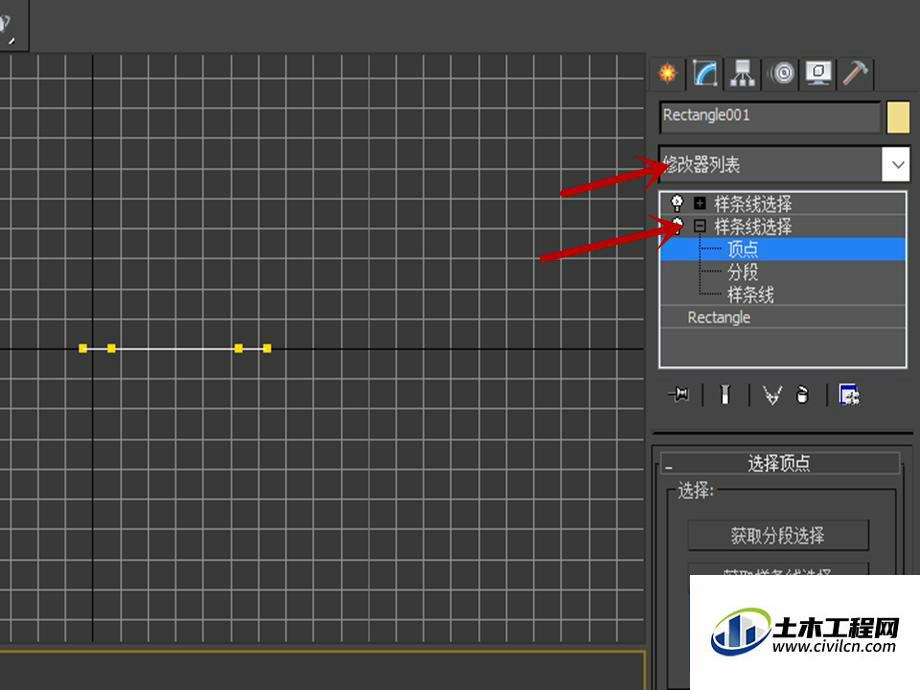Open the Motion panel tab
The width and height of the screenshot is (920, 690).
(782, 73)
